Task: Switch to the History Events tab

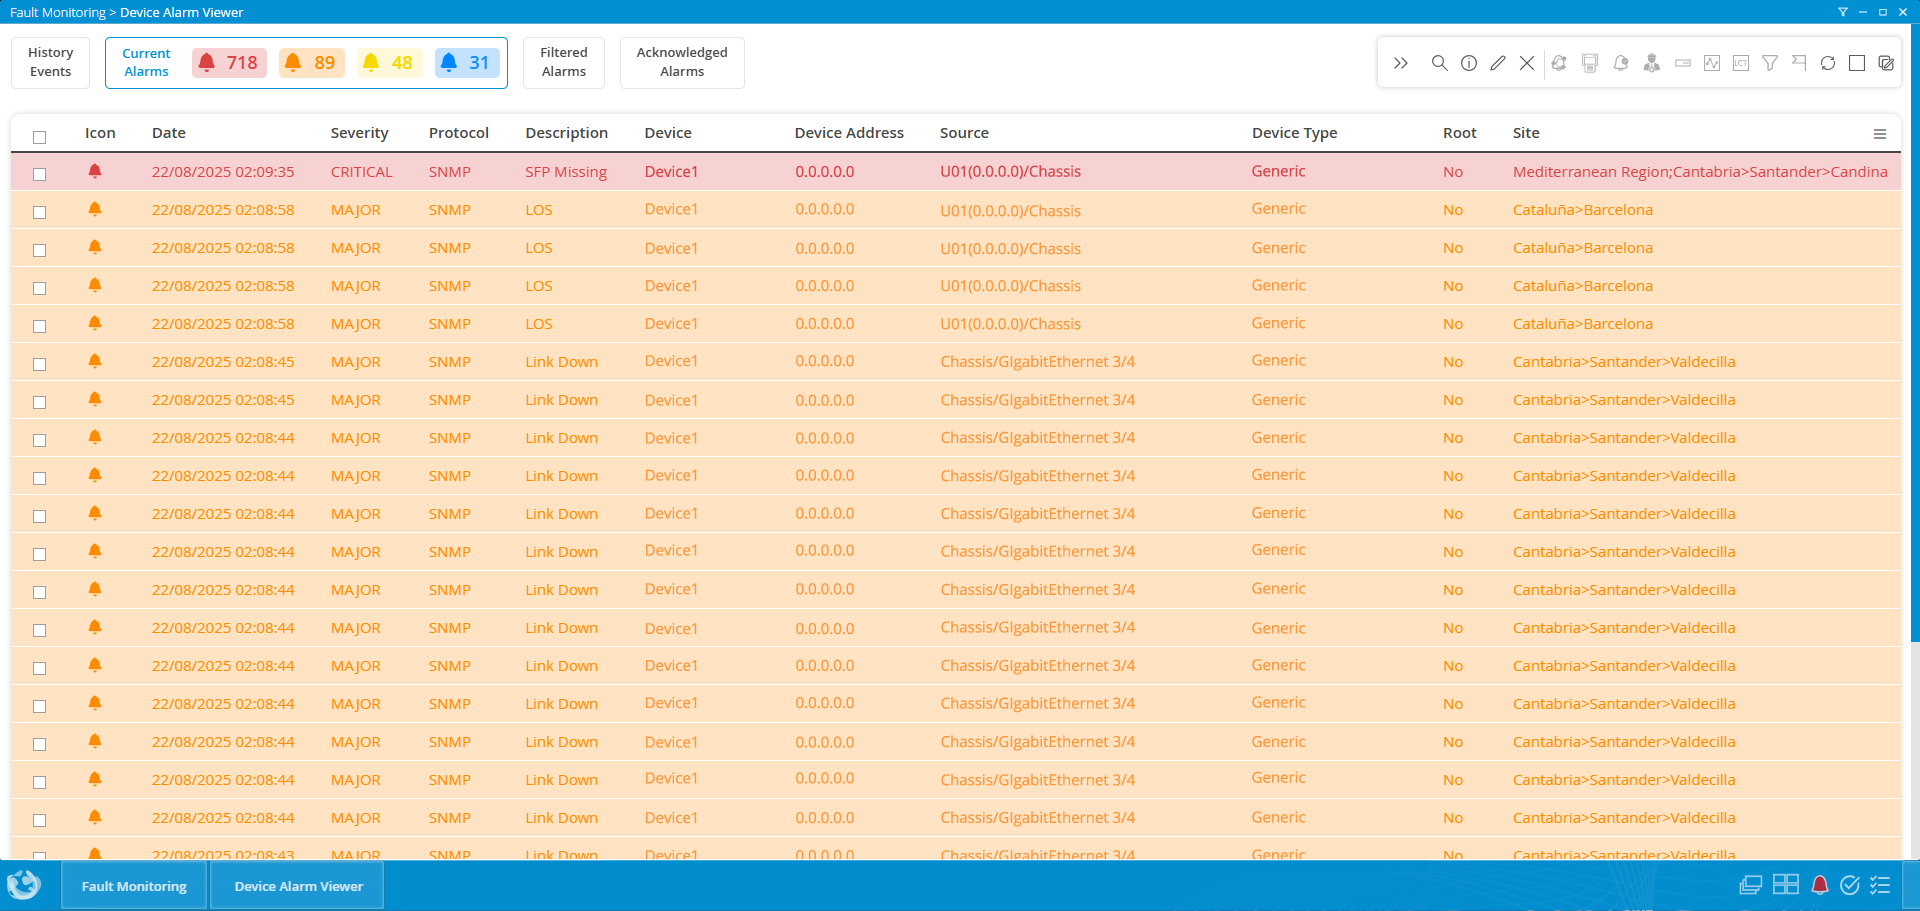Action: pos(51,62)
